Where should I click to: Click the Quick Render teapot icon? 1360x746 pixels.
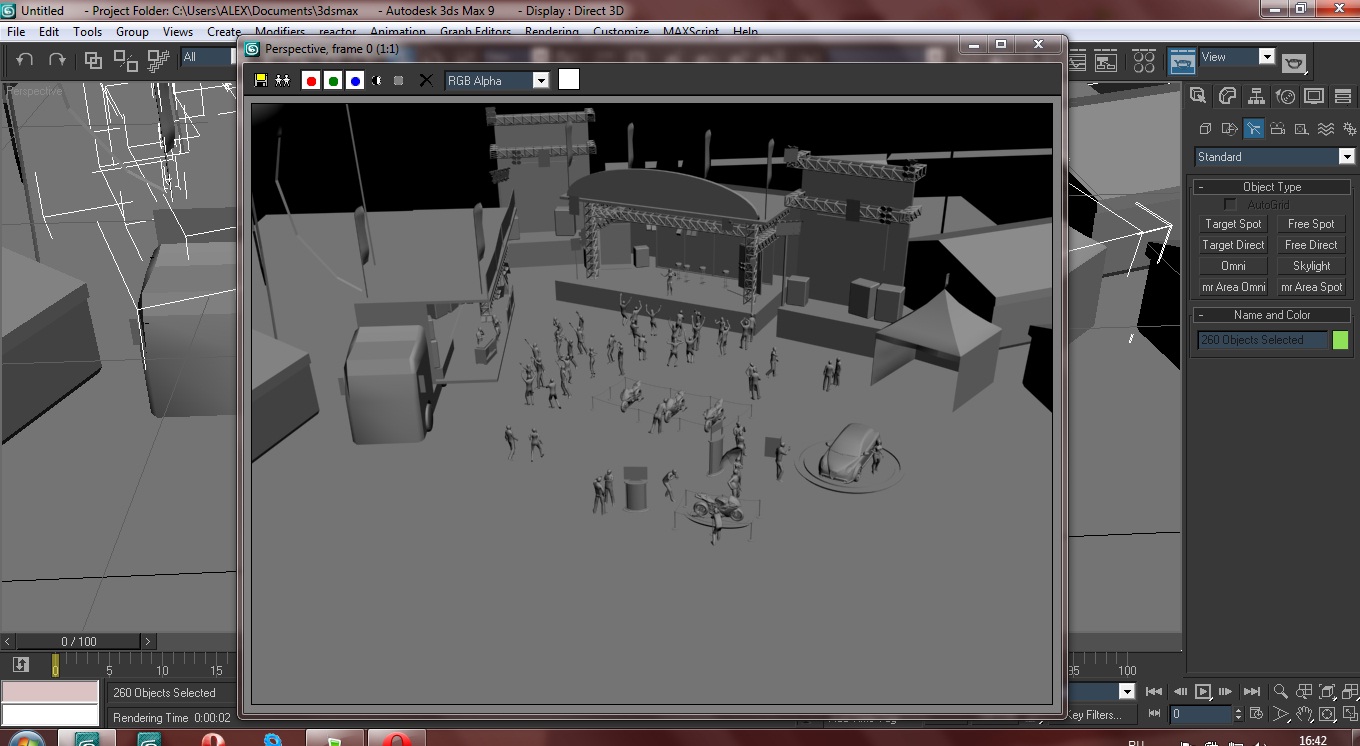tap(1294, 63)
